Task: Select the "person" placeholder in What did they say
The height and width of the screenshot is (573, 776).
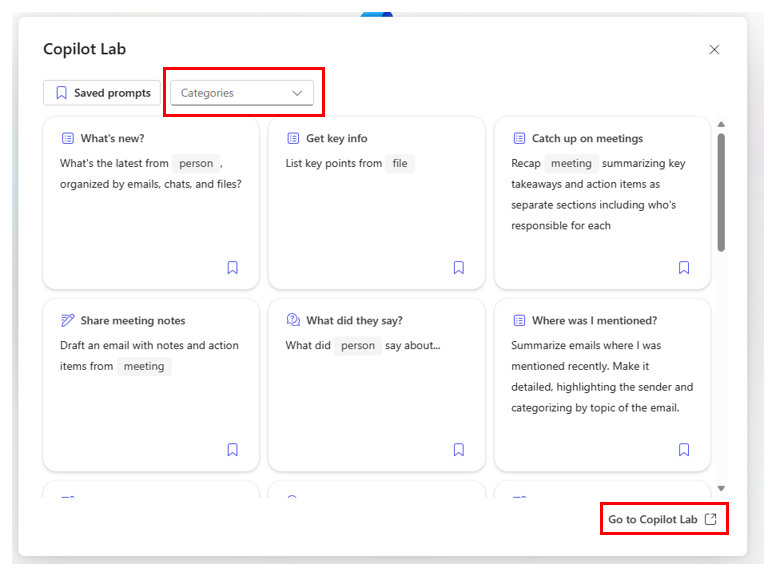Action: pos(358,345)
